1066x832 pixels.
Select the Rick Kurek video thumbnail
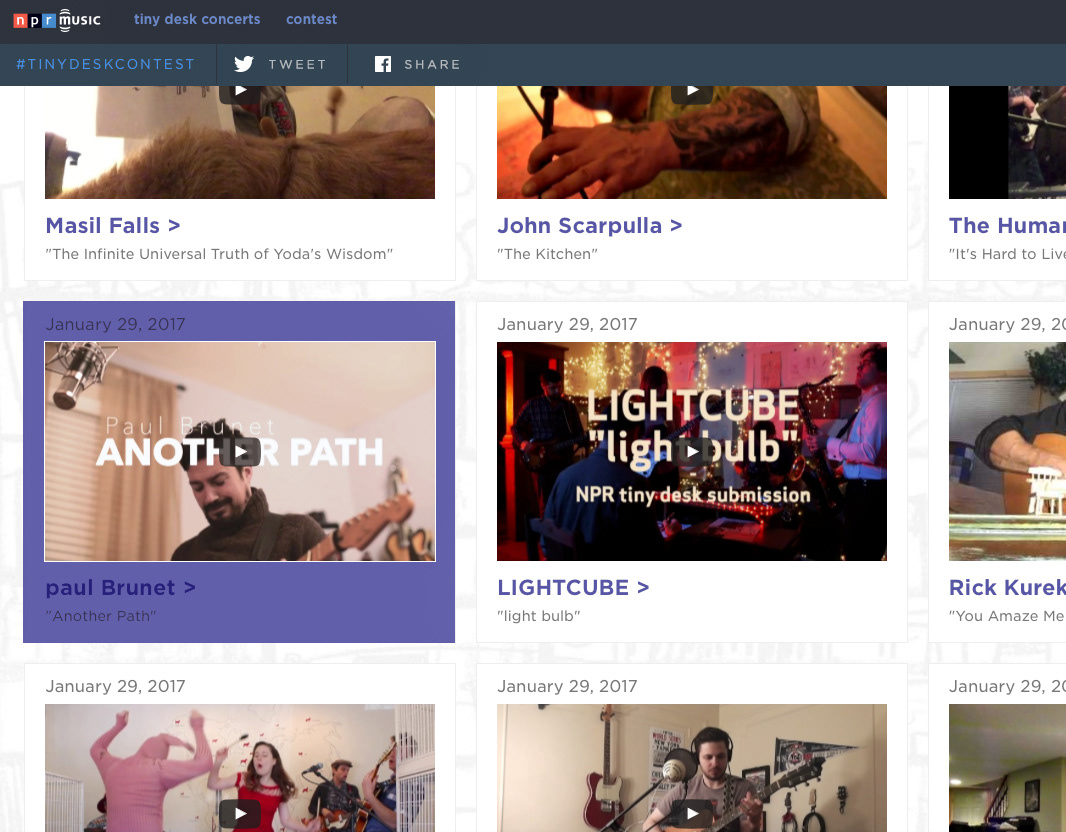pos(1008,451)
